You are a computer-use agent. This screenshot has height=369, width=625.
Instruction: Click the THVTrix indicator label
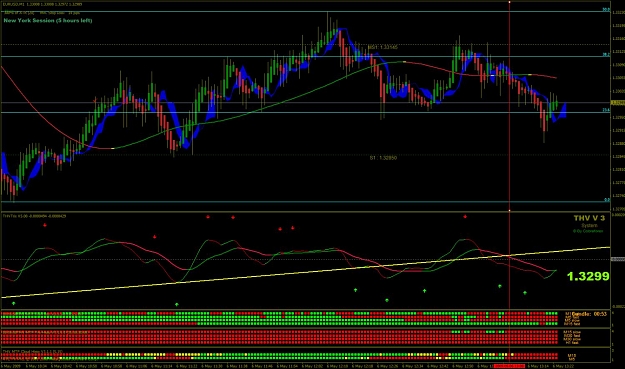[x=34, y=216]
